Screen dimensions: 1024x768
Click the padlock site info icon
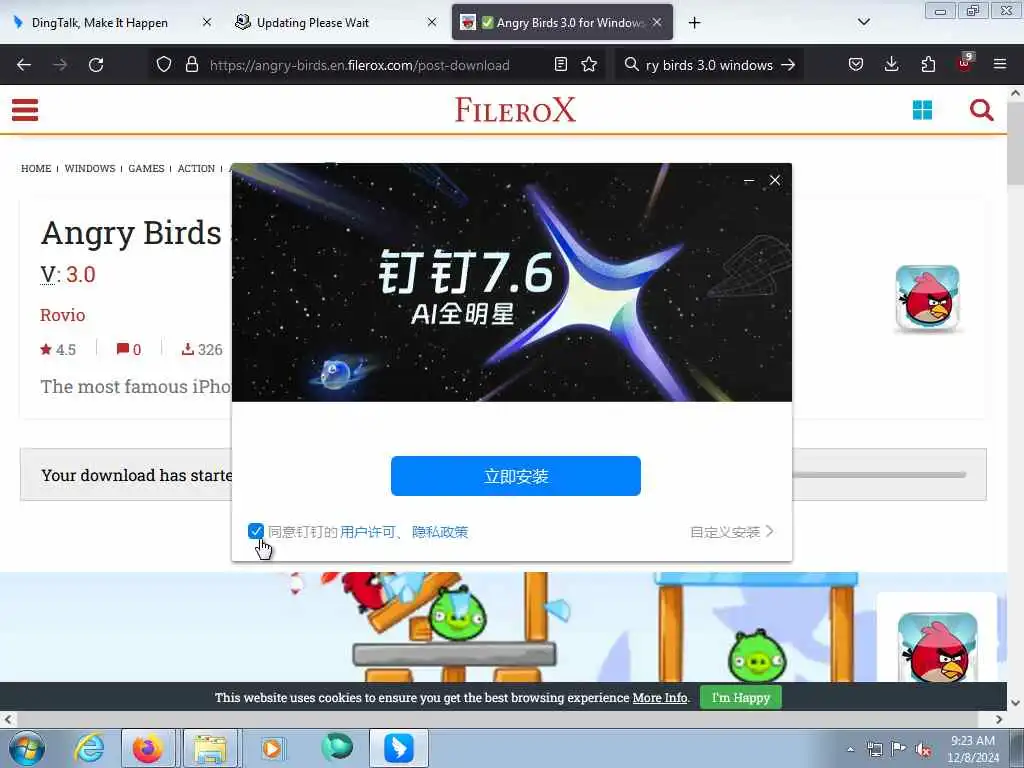tap(192, 65)
